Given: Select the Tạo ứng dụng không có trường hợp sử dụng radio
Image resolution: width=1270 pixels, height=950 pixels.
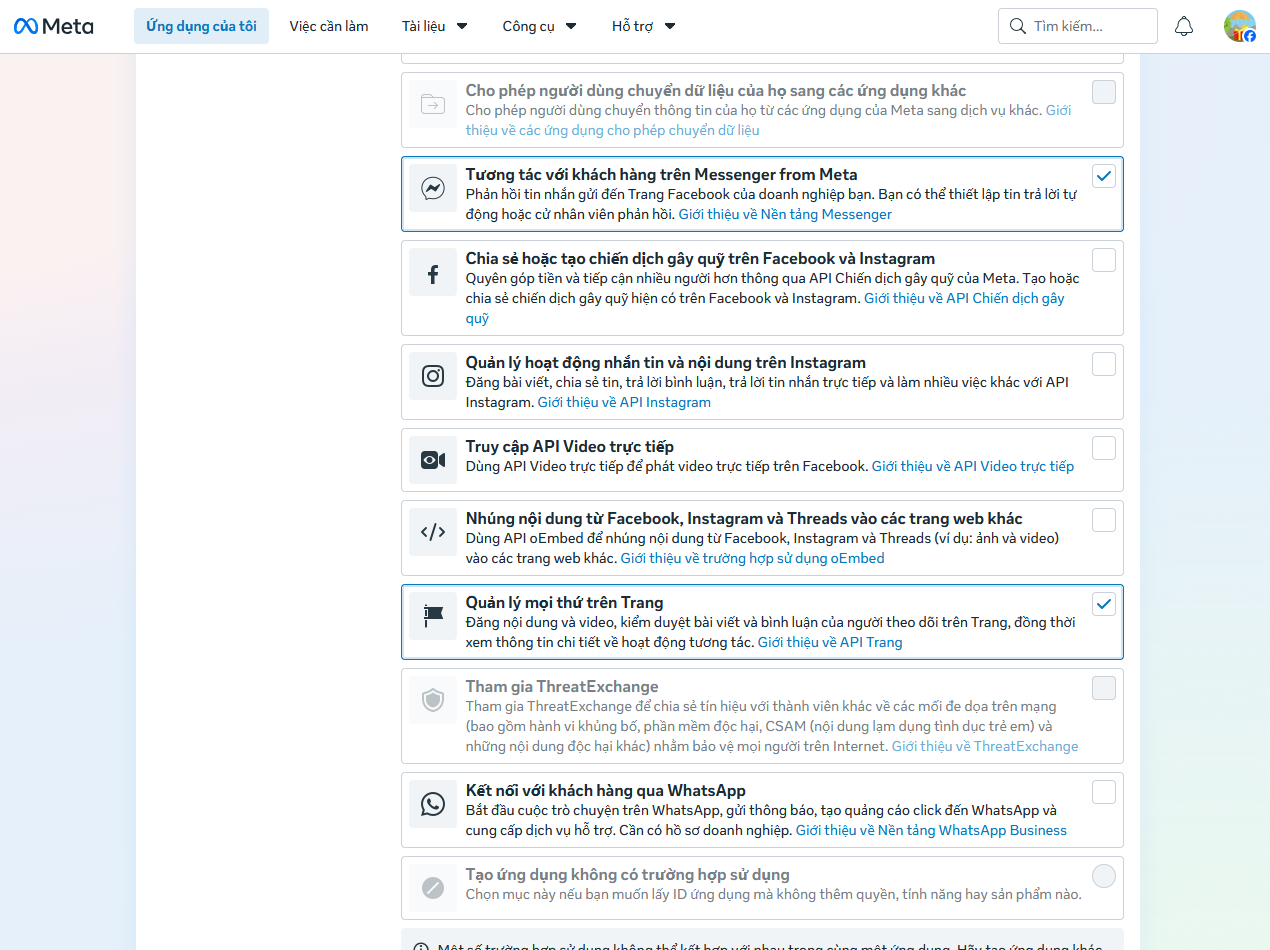Looking at the screenshot, I should 1104,877.
